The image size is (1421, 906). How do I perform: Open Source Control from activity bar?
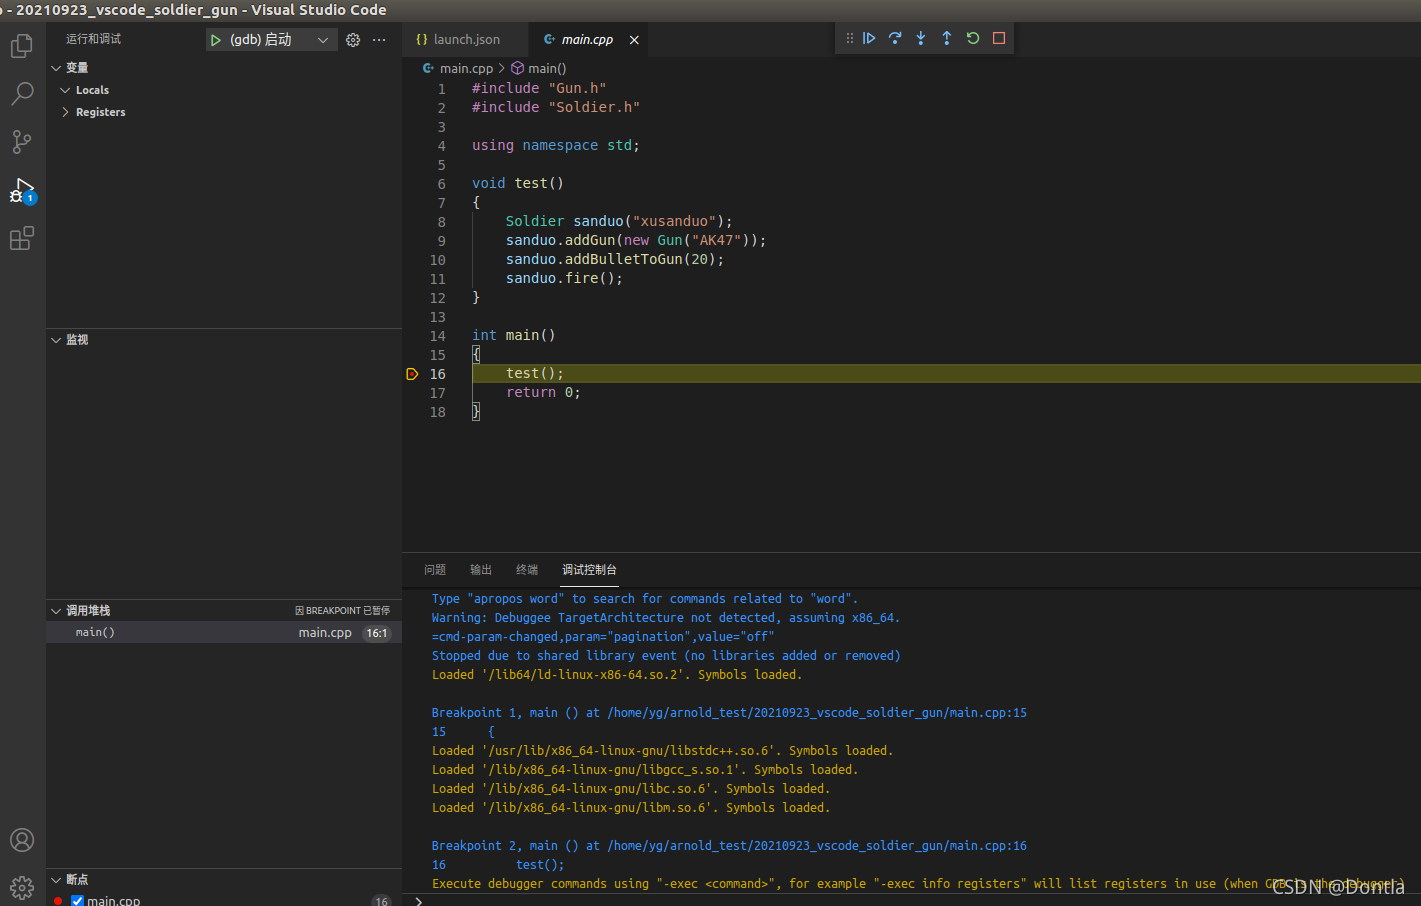(22, 142)
